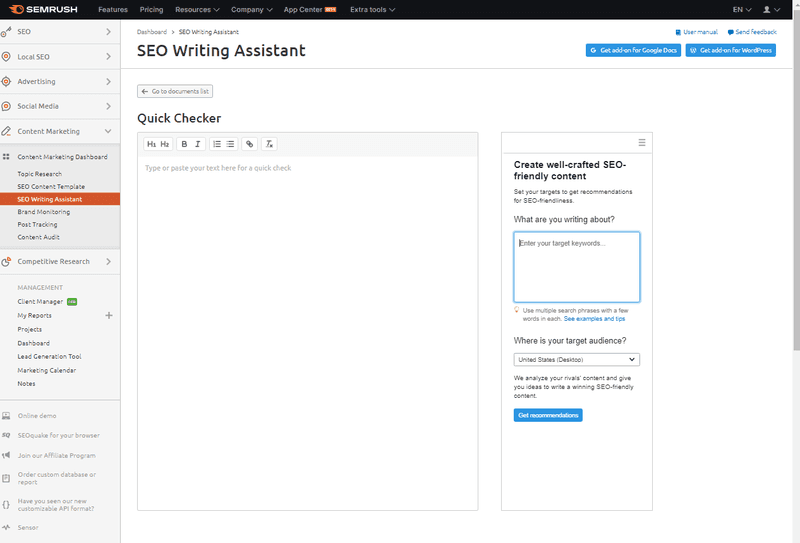Select SEO Content Template

[x=51, y=186]
